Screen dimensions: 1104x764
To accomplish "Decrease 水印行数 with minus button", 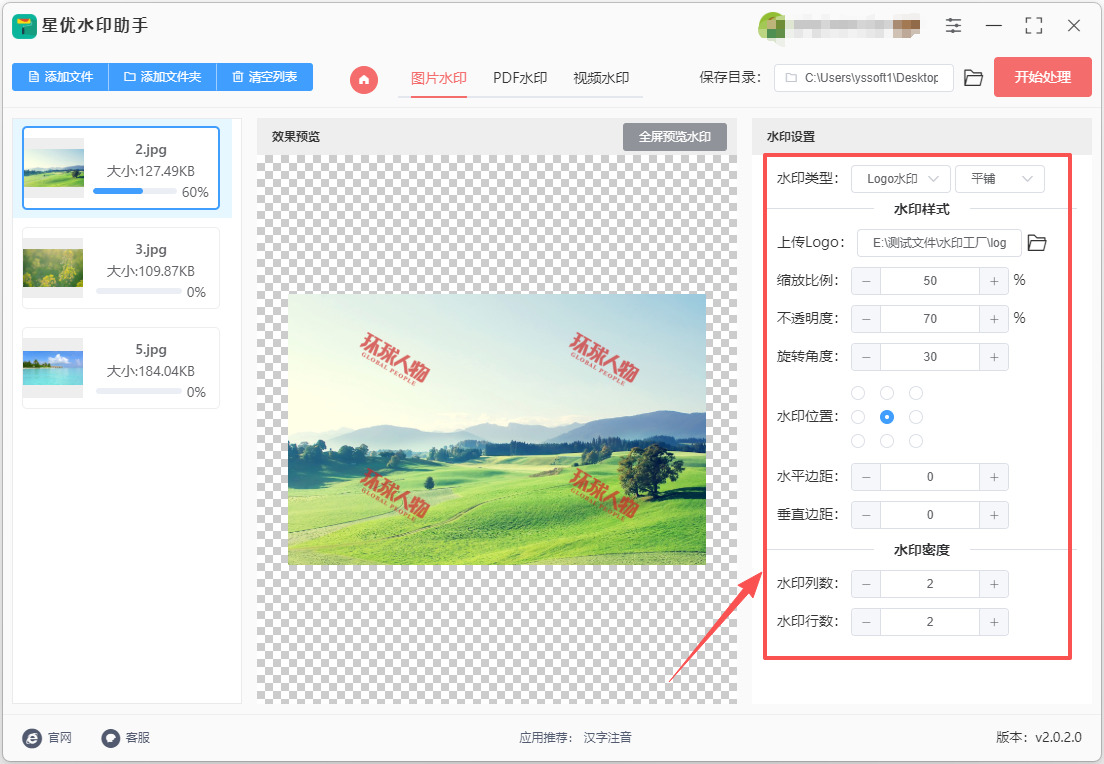I will click(x=866, y=622).
